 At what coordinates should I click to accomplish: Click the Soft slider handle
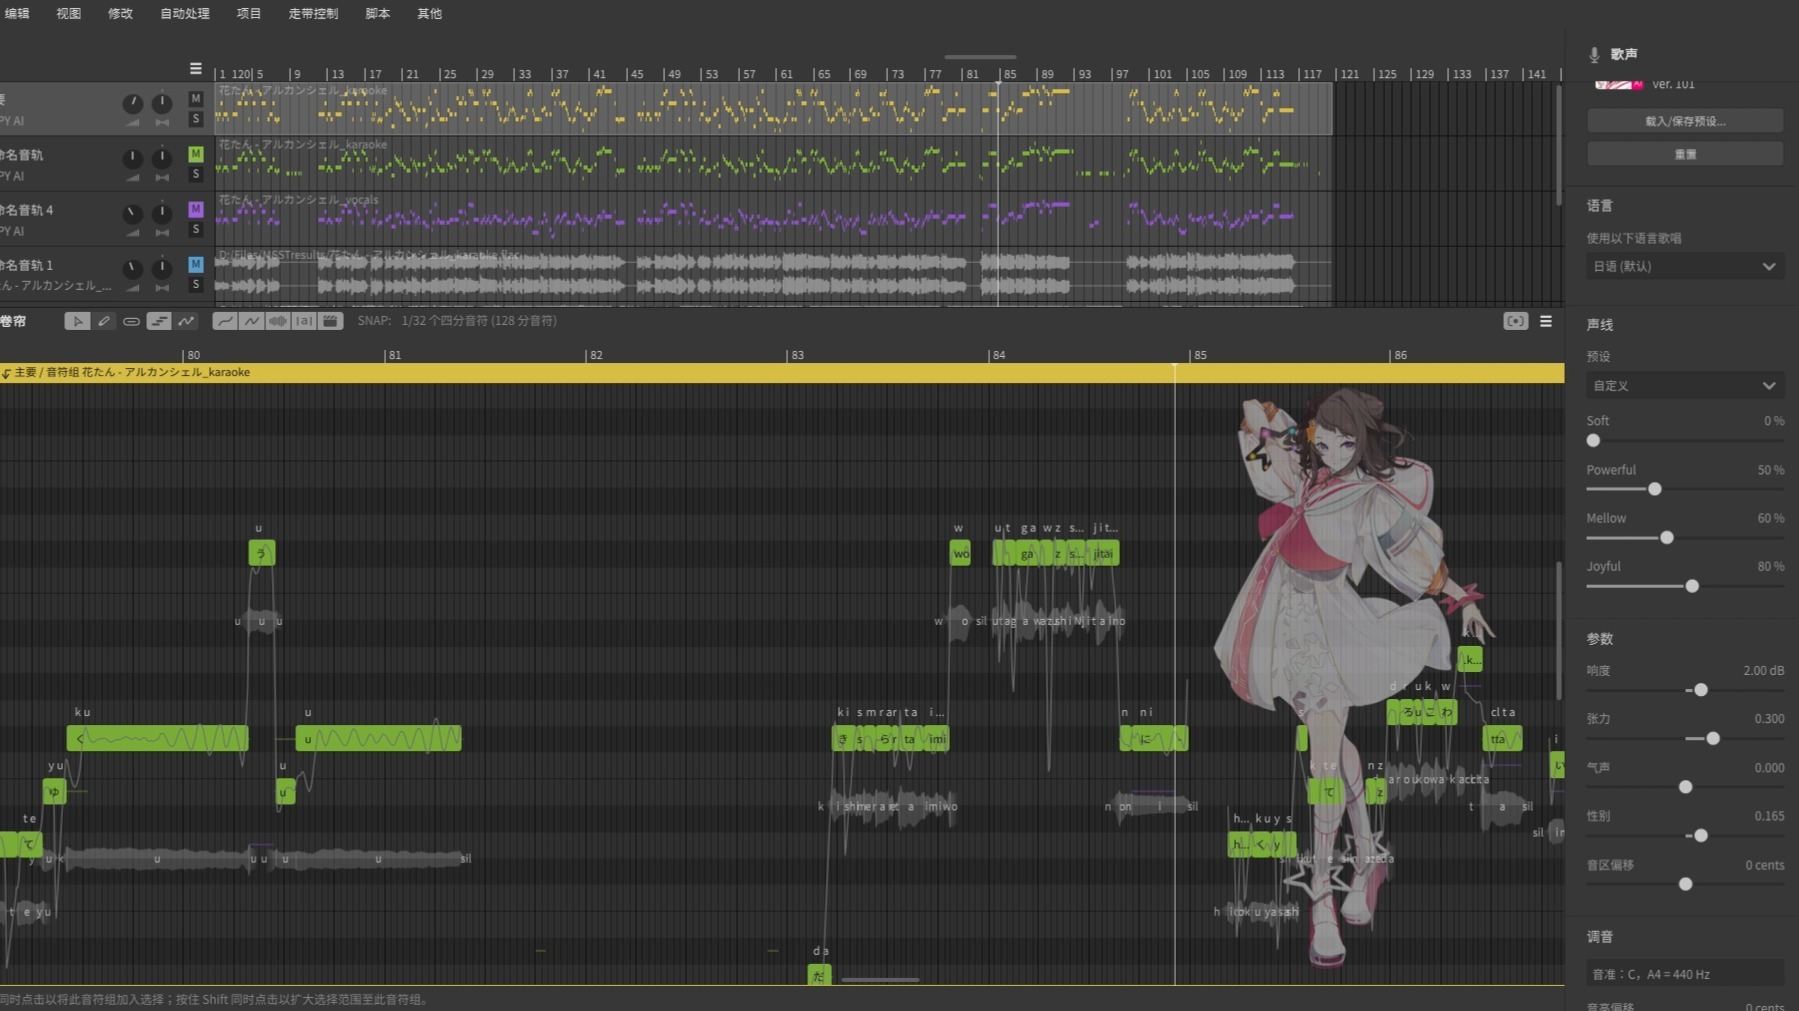click(x=1594, y=441)
